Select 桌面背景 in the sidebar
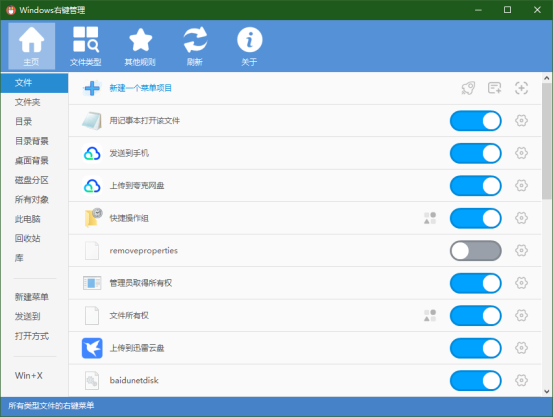The height and width of the screenshot is (417, 553). pyautogui.click(x=31, y=161)
